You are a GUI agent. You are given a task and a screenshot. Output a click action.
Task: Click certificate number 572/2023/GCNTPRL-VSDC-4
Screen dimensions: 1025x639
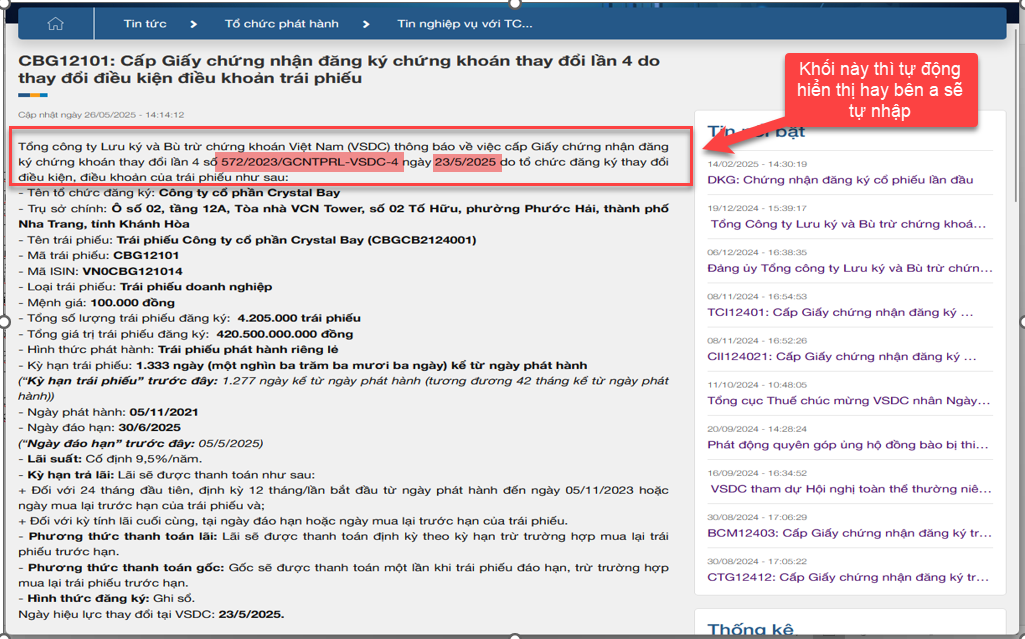[x=309, y=162]
